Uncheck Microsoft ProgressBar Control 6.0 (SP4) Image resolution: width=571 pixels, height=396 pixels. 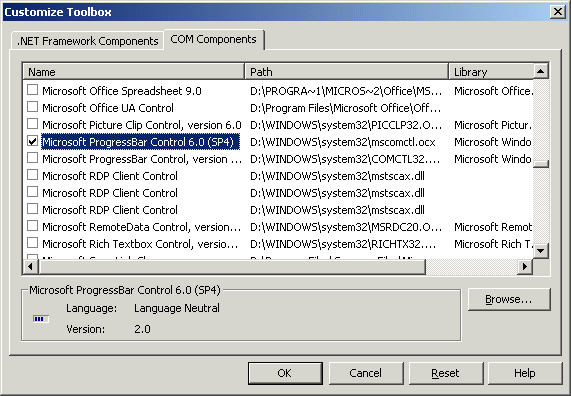(x=32, y=141)
